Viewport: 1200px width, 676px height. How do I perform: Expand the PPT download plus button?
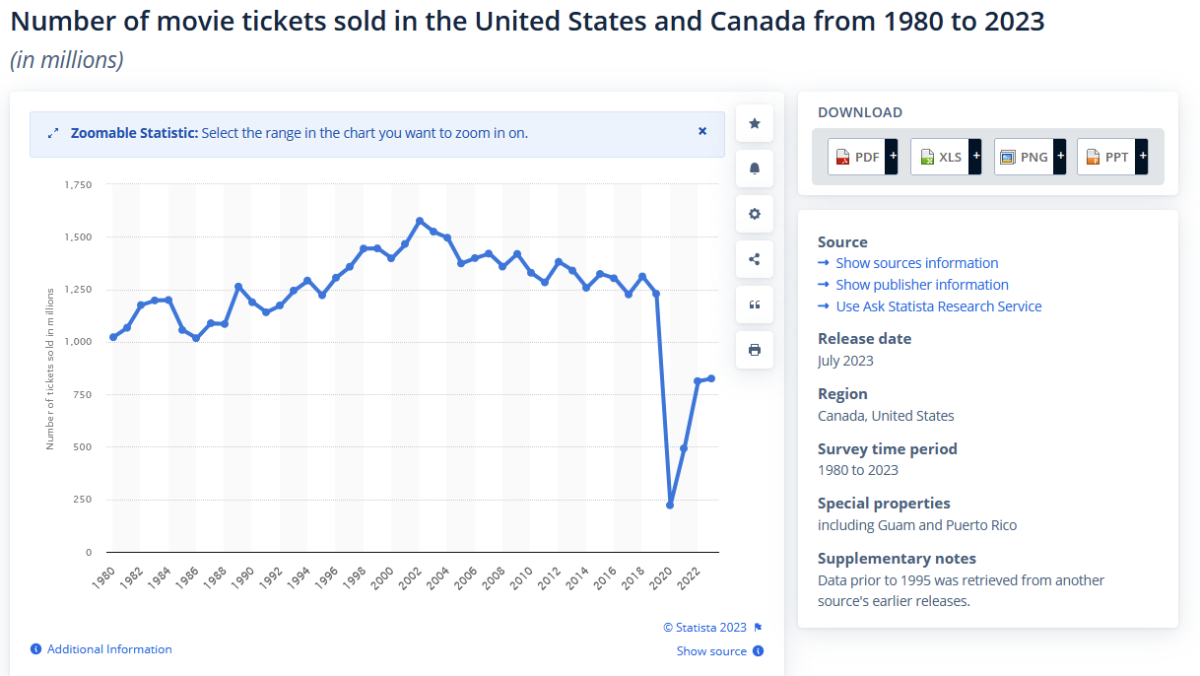1142,157
